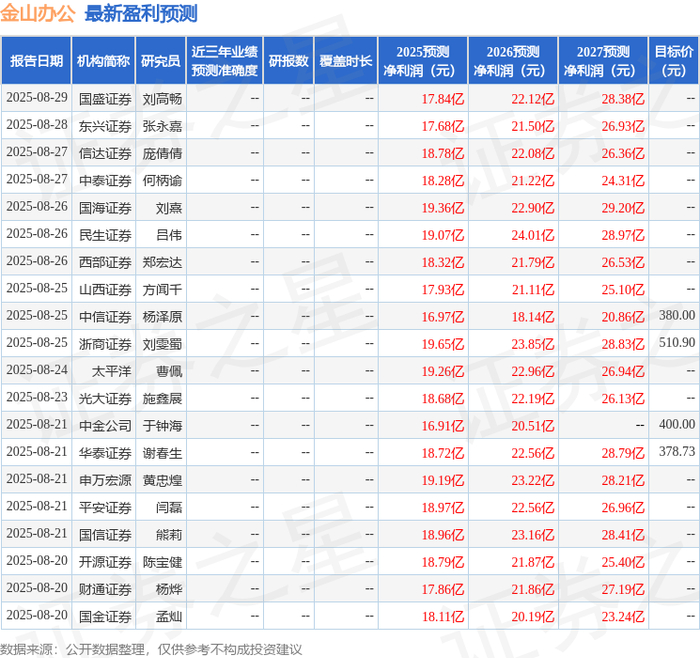Click the 报告日期 column header
Image resolution: width=700 pixels, height=658 pixels.
point(36,61)
